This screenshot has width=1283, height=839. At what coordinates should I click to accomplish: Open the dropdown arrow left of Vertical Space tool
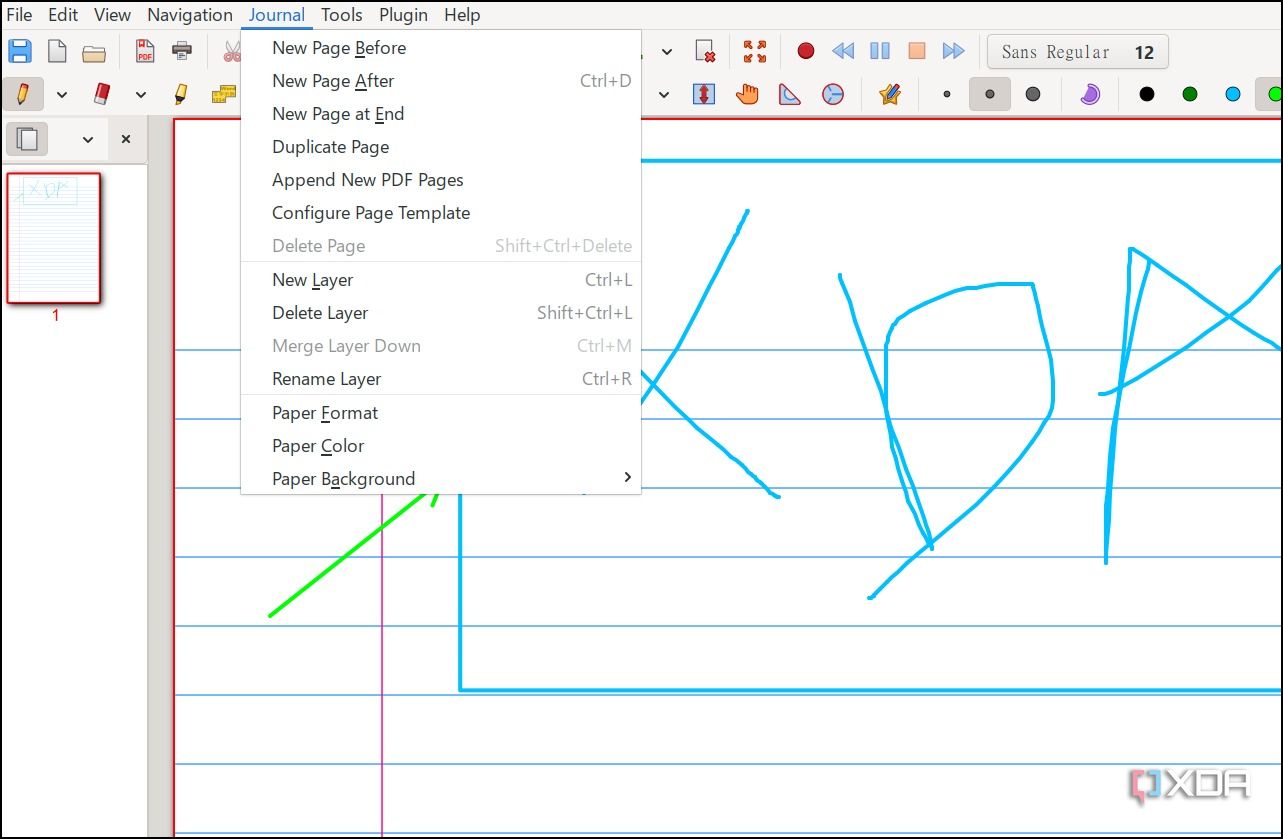click(663, 95)
